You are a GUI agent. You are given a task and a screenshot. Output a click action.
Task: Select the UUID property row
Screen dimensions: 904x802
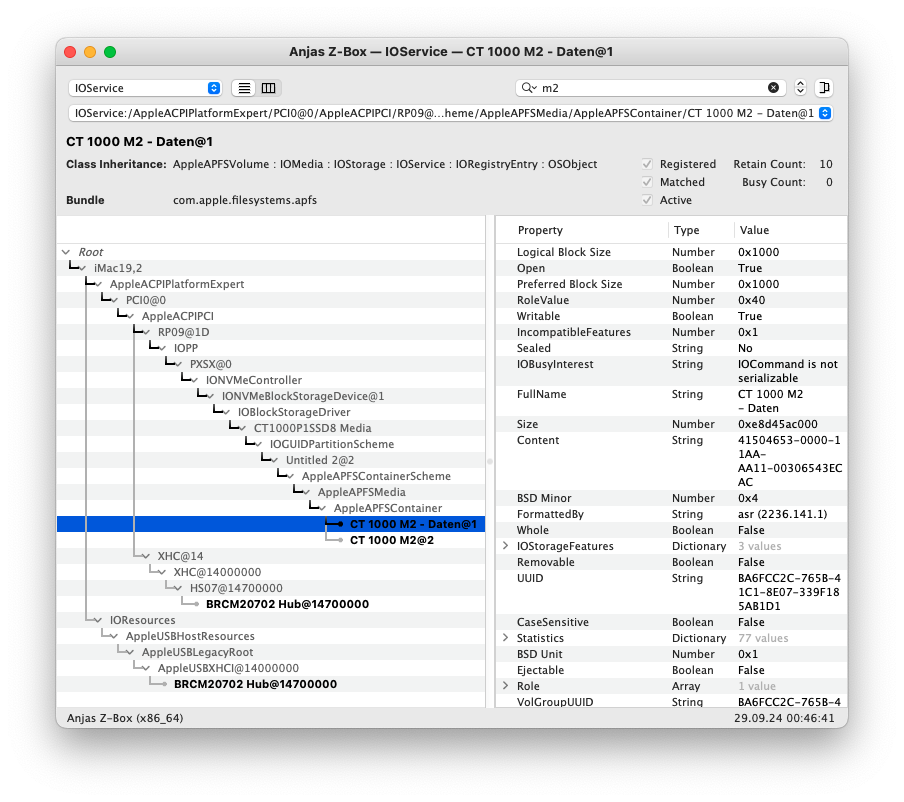tap(671, 592)
